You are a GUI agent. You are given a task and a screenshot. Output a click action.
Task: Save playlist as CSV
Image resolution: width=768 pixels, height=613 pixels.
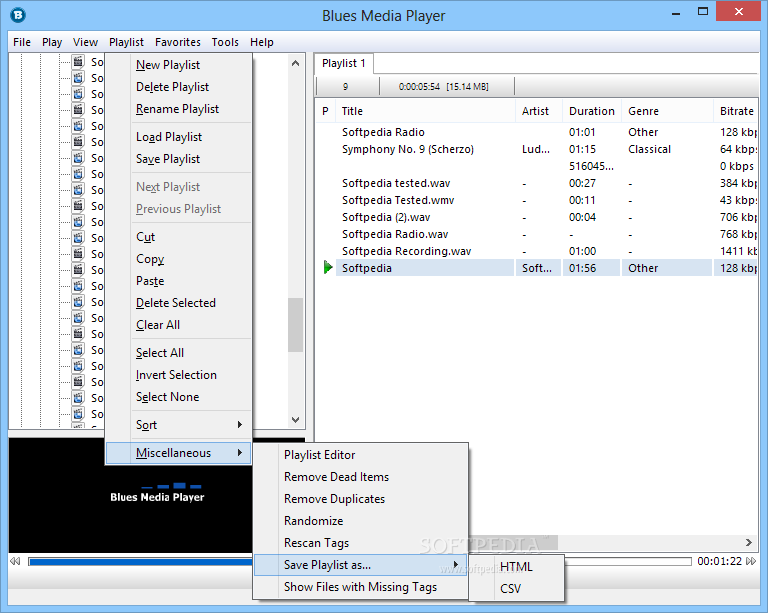click(516, 589)
